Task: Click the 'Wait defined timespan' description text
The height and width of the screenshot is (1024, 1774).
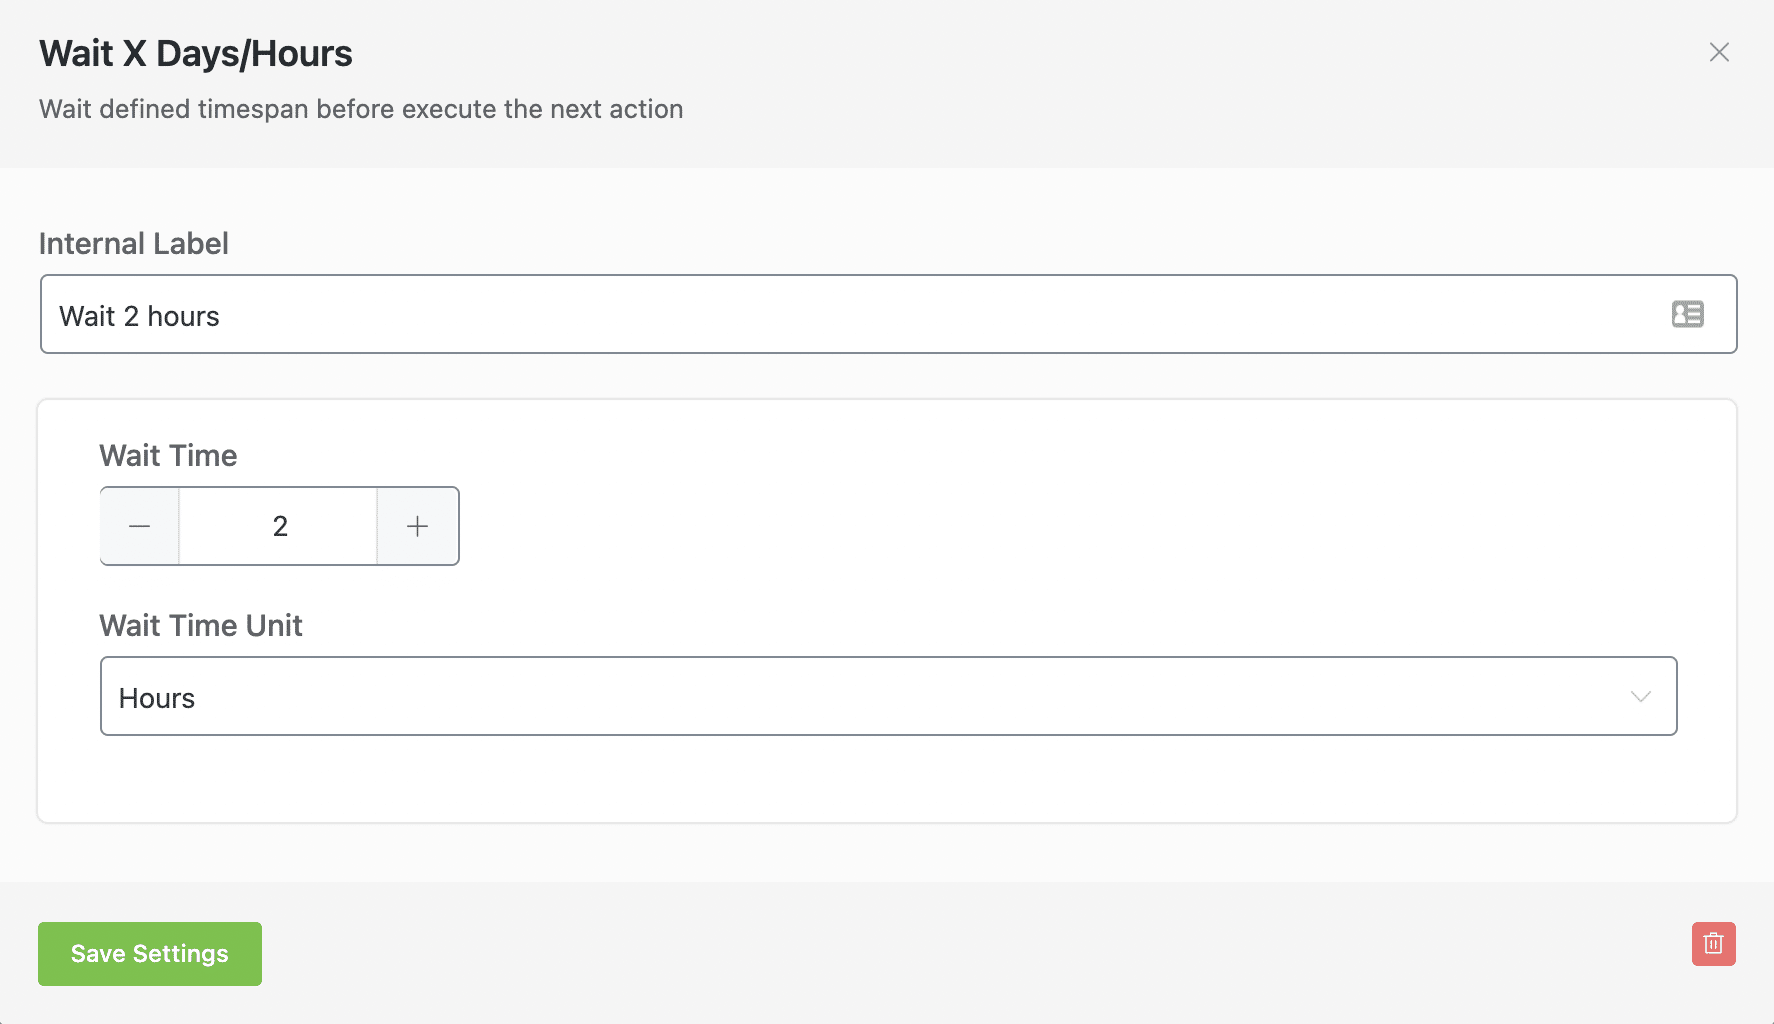Action: click(x=361, y=109)
